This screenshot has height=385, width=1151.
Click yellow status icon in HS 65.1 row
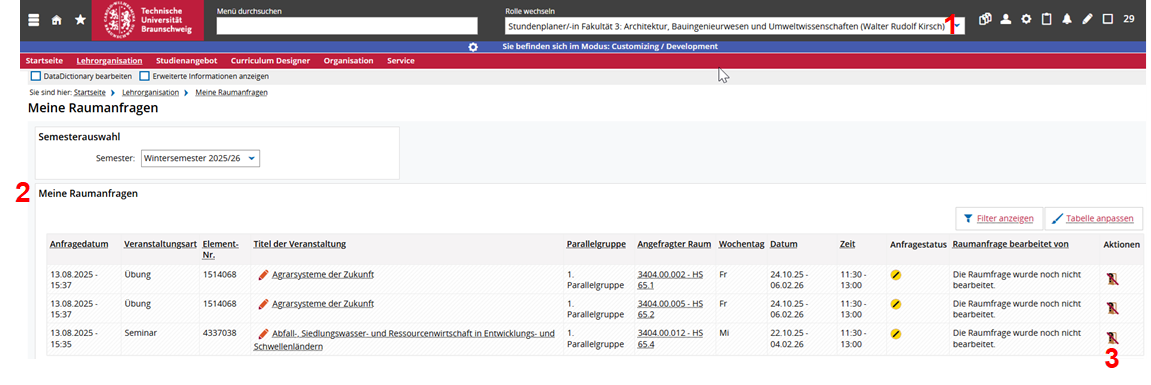896,275
